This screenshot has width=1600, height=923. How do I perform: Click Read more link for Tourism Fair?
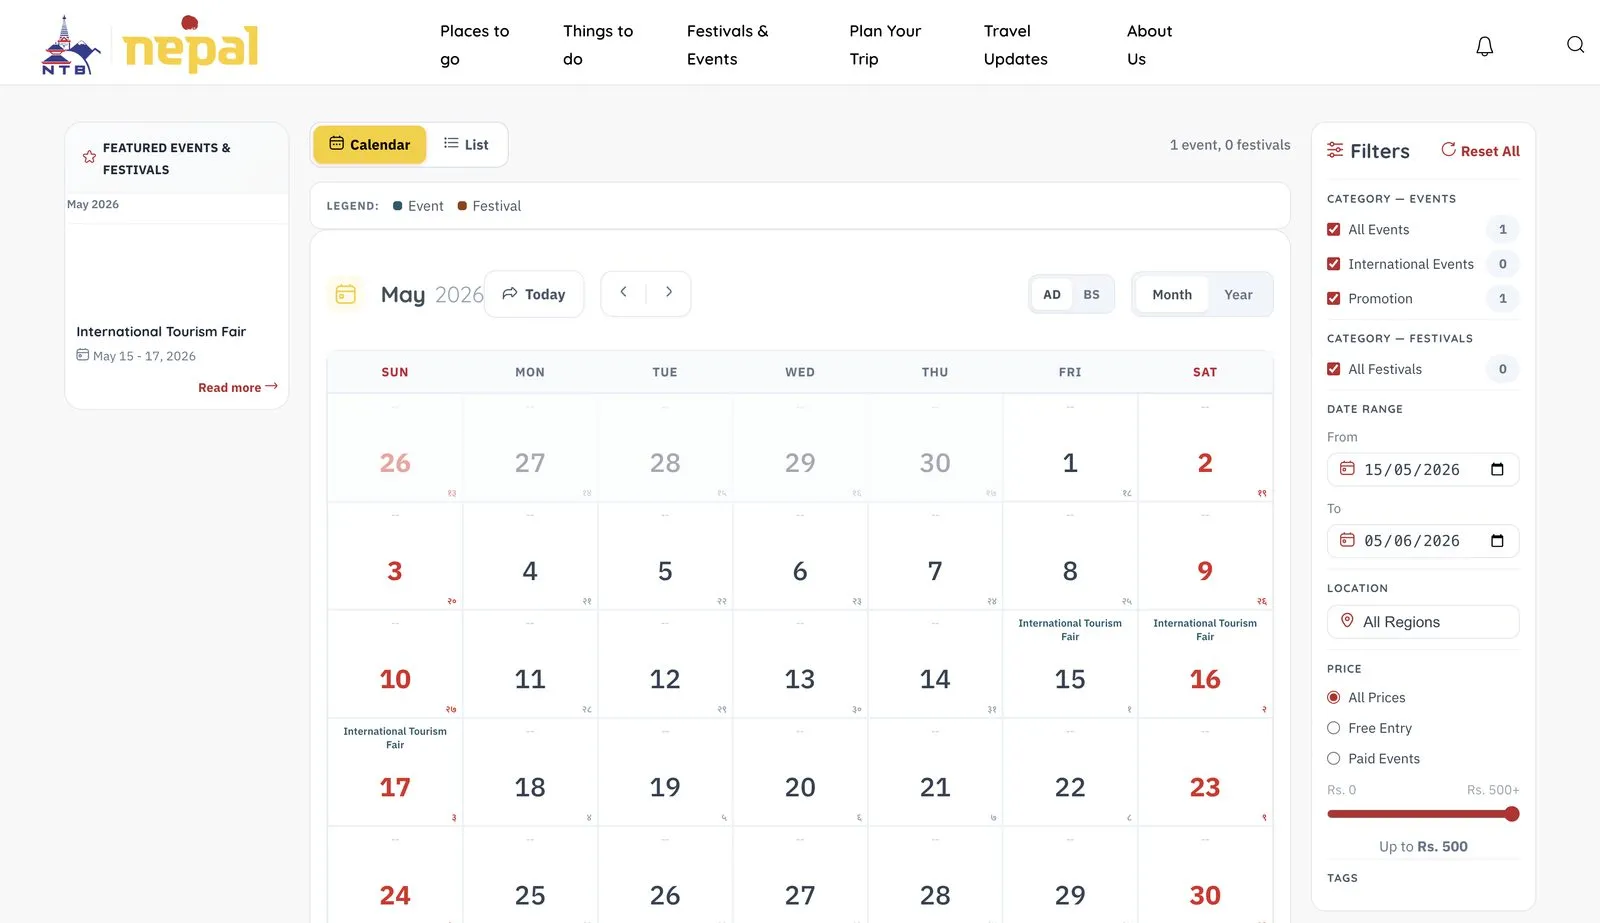(238, 387)
